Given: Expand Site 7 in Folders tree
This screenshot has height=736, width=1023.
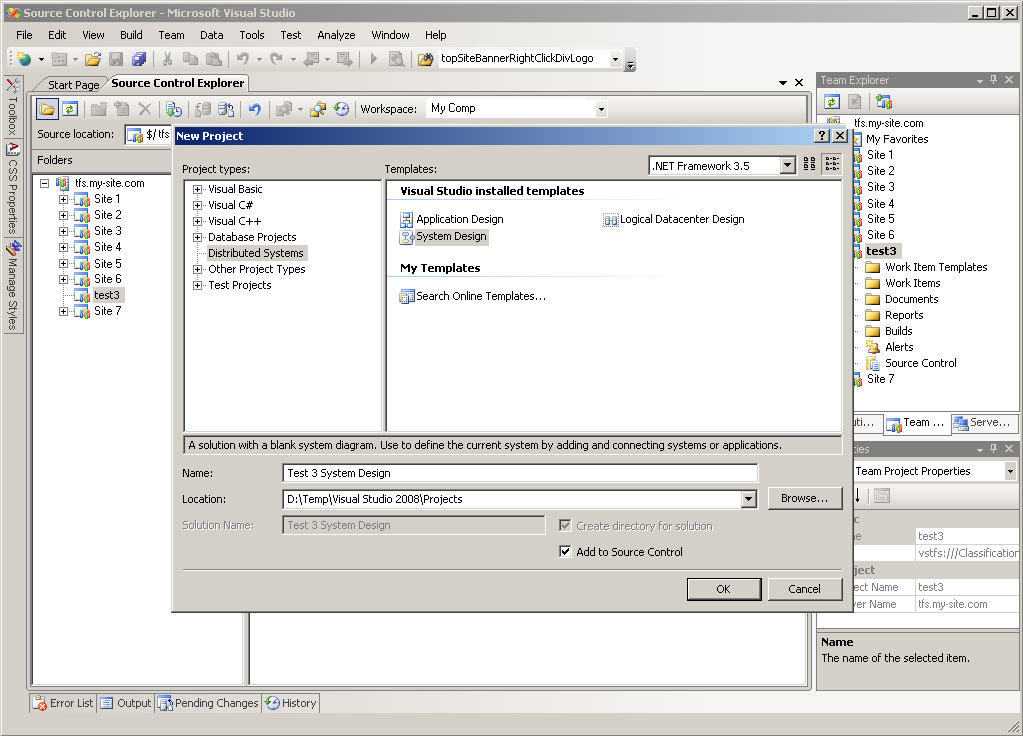Looking at the screenshot, I should coord(63,311).
